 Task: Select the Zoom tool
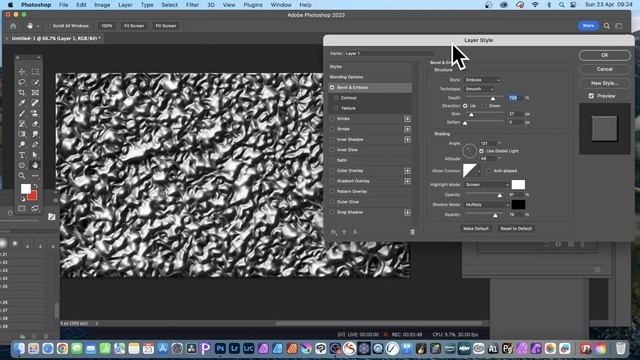pos(22,176)
